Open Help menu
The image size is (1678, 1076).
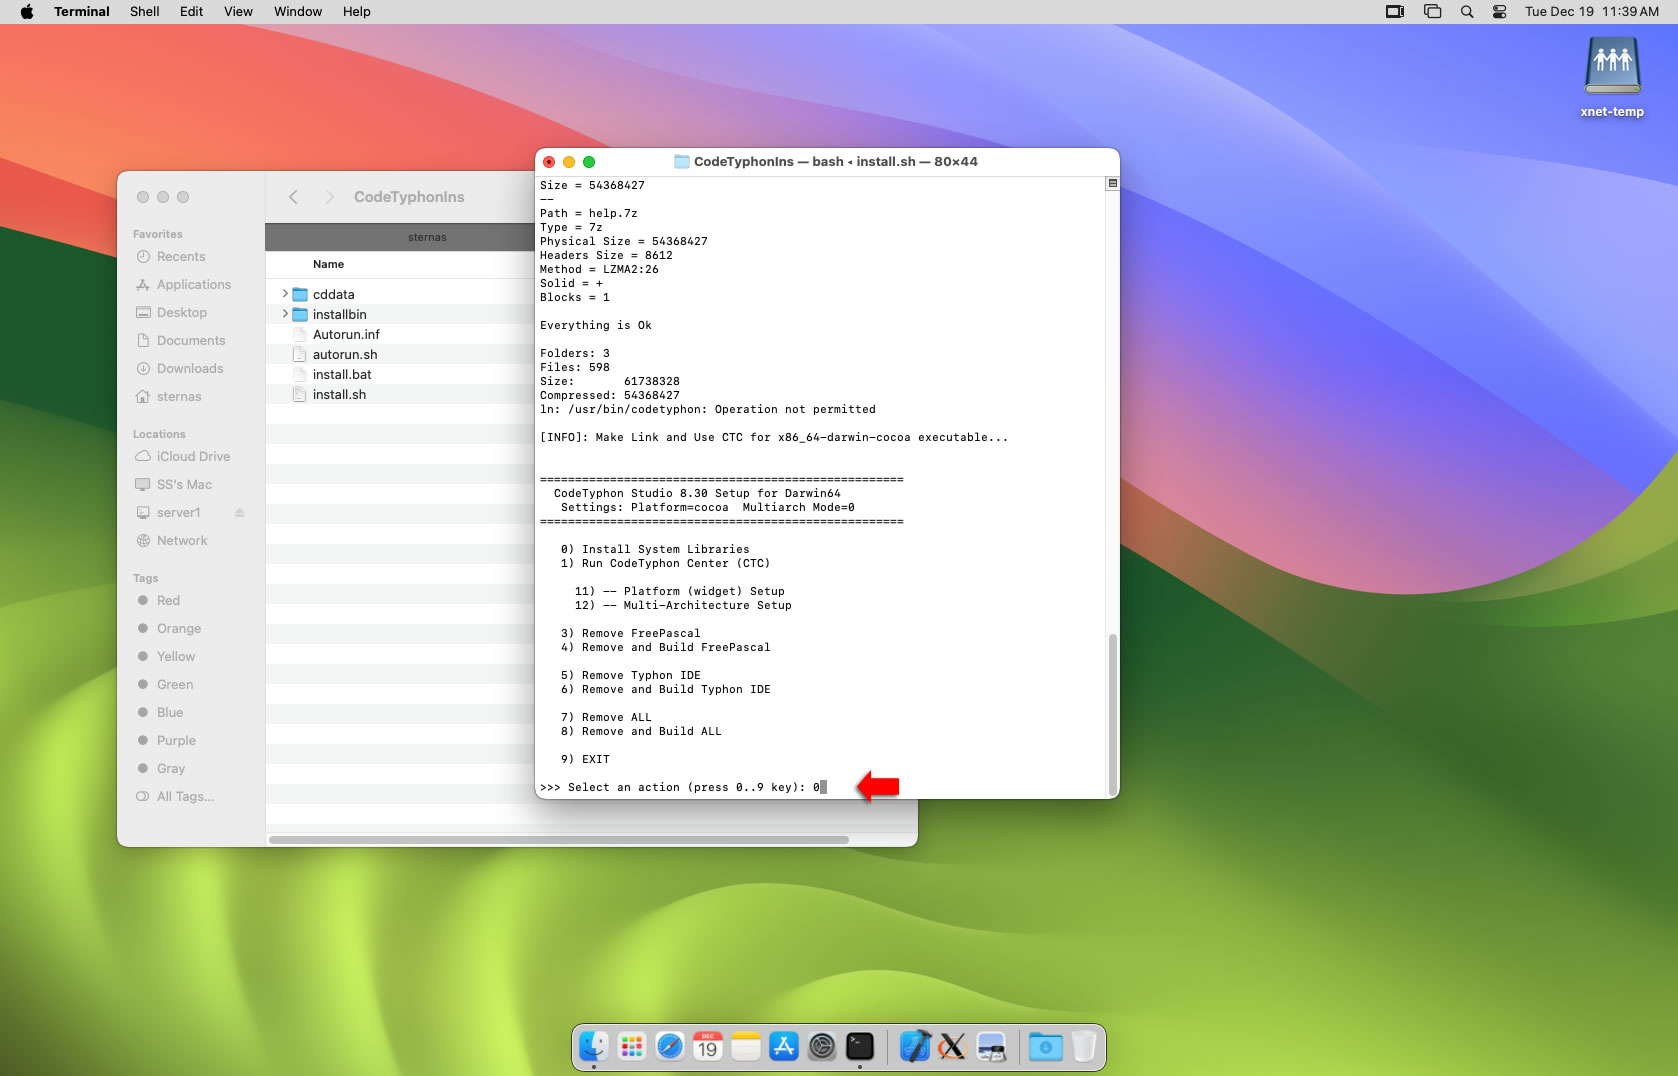point(357,12)
